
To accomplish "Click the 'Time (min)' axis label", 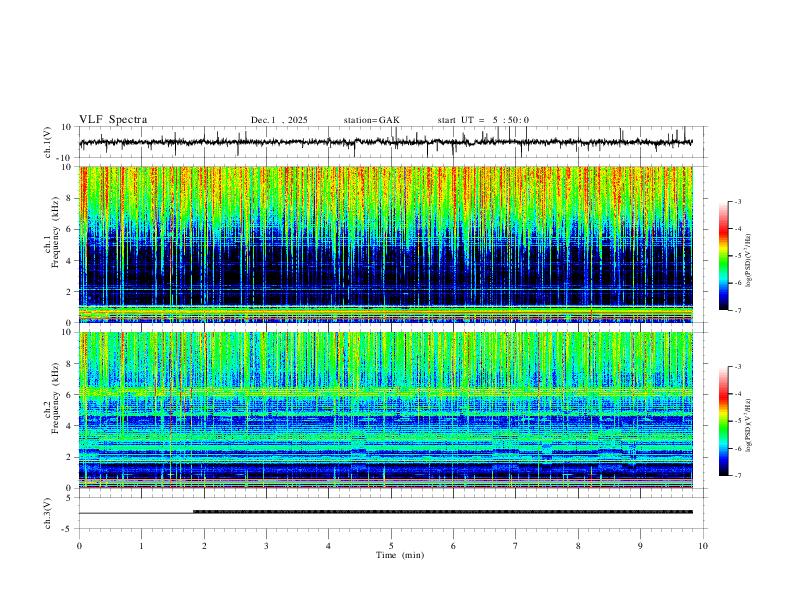I will 400,555.
